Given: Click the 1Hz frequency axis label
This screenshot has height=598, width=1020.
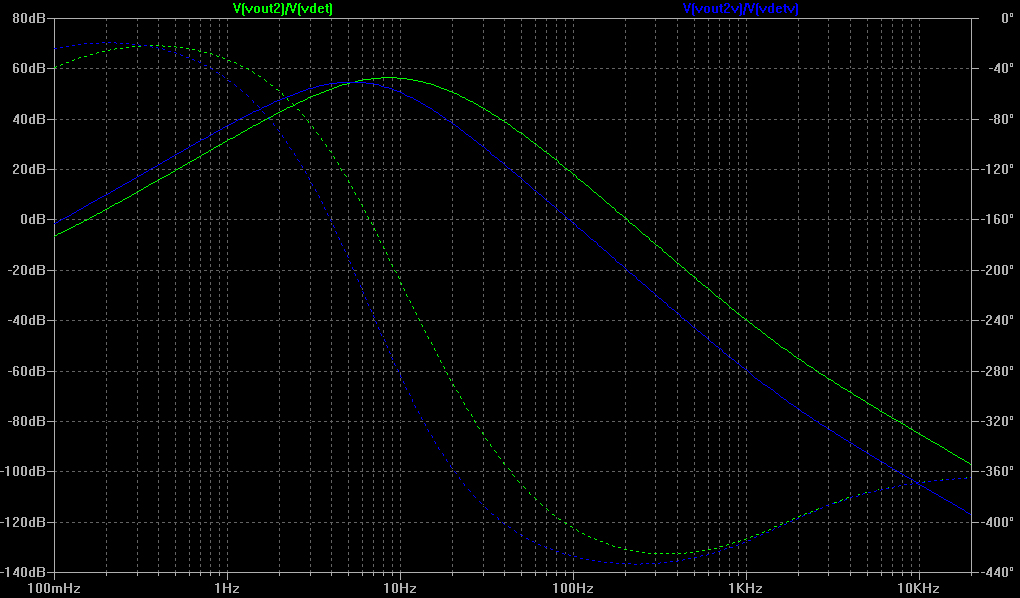Looking at the screenshot, I should (226, 586).
